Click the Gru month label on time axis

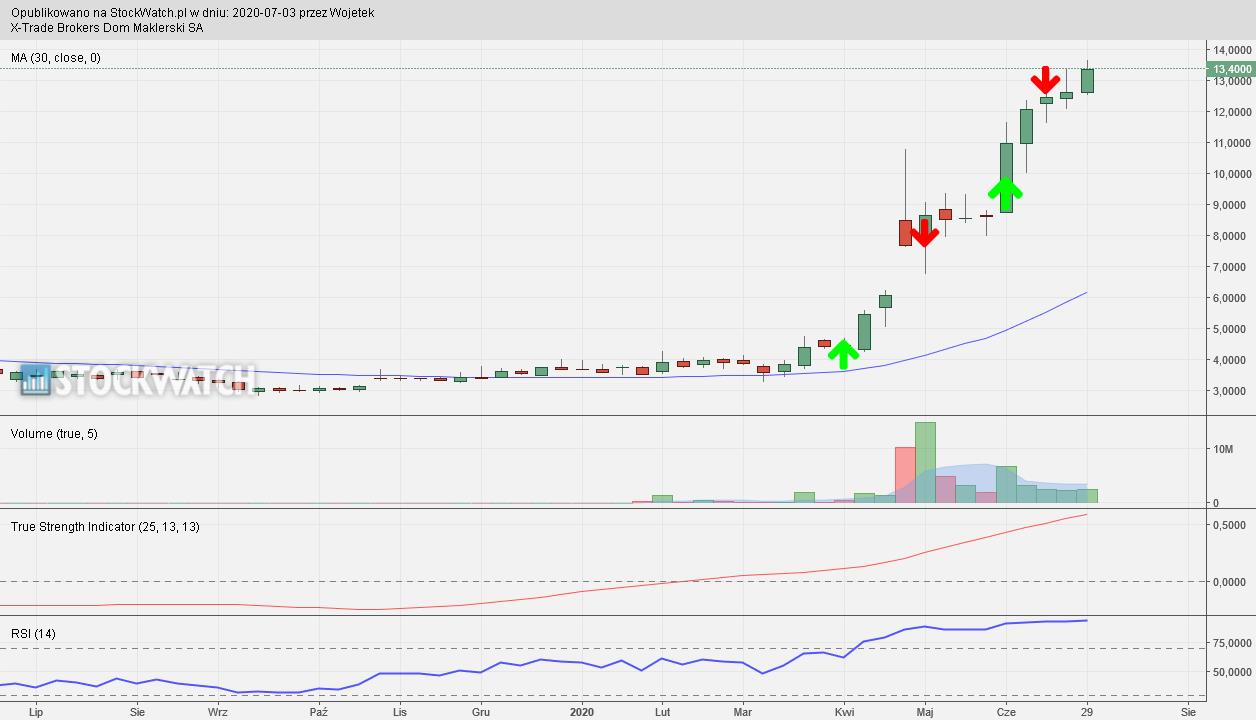coord(480,712)
